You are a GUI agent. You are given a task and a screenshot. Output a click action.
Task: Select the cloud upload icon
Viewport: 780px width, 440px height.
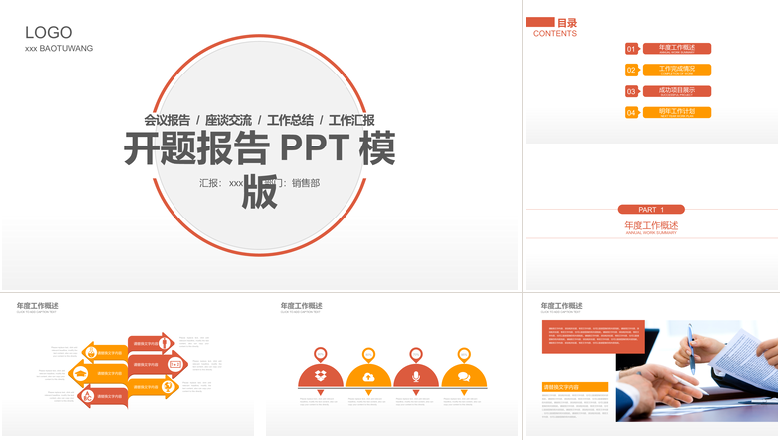(368, 377)
